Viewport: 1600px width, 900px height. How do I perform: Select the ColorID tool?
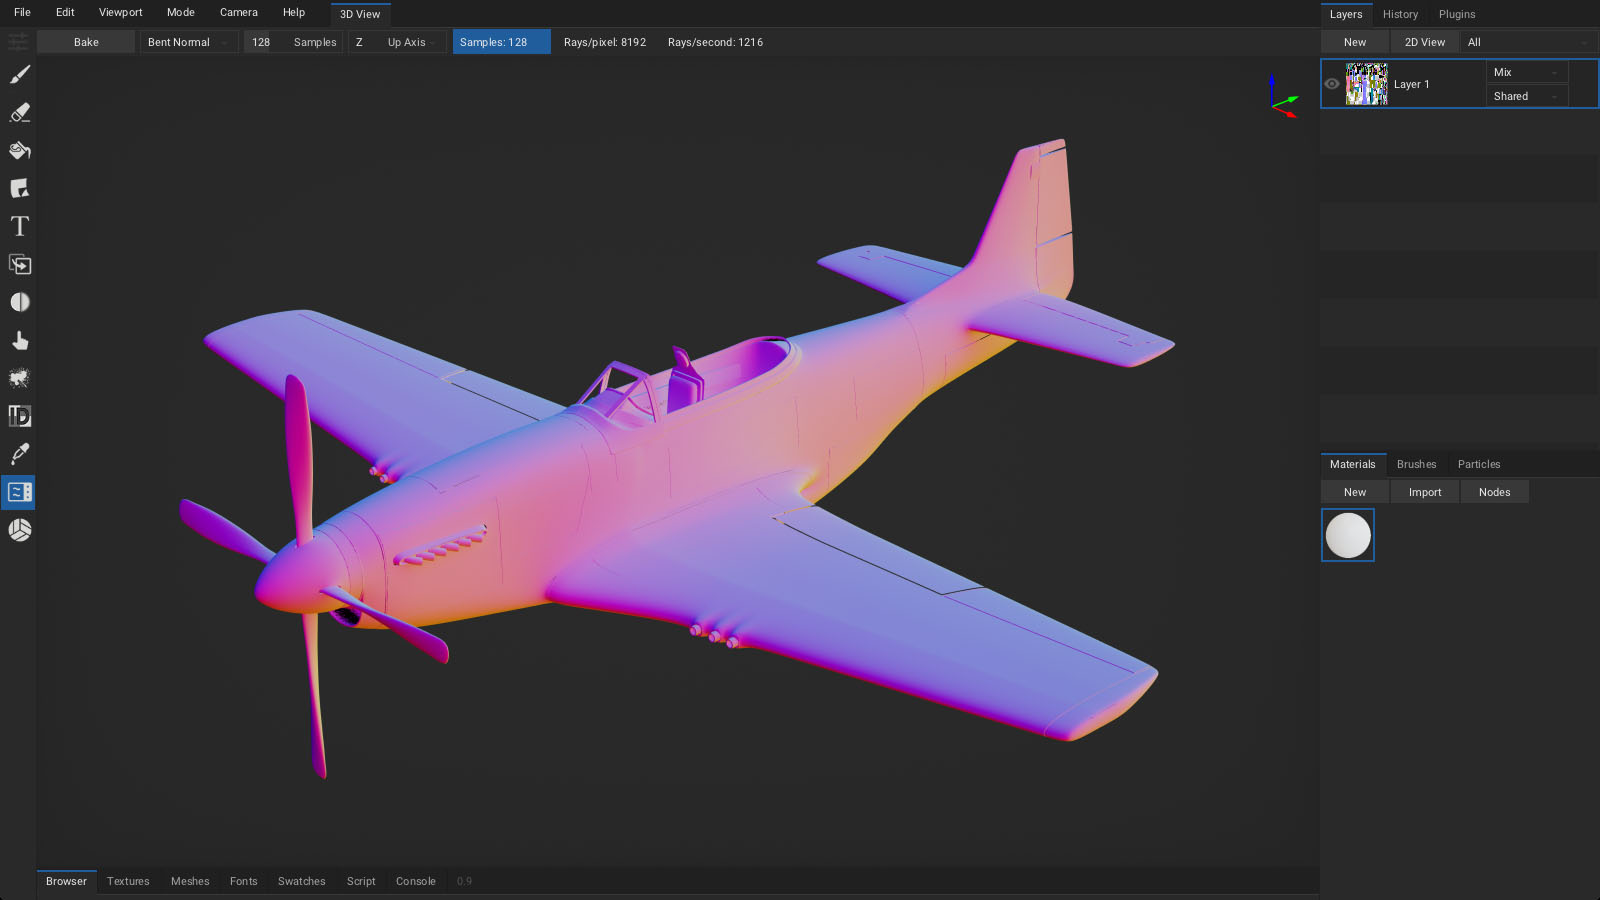(20, 416)
